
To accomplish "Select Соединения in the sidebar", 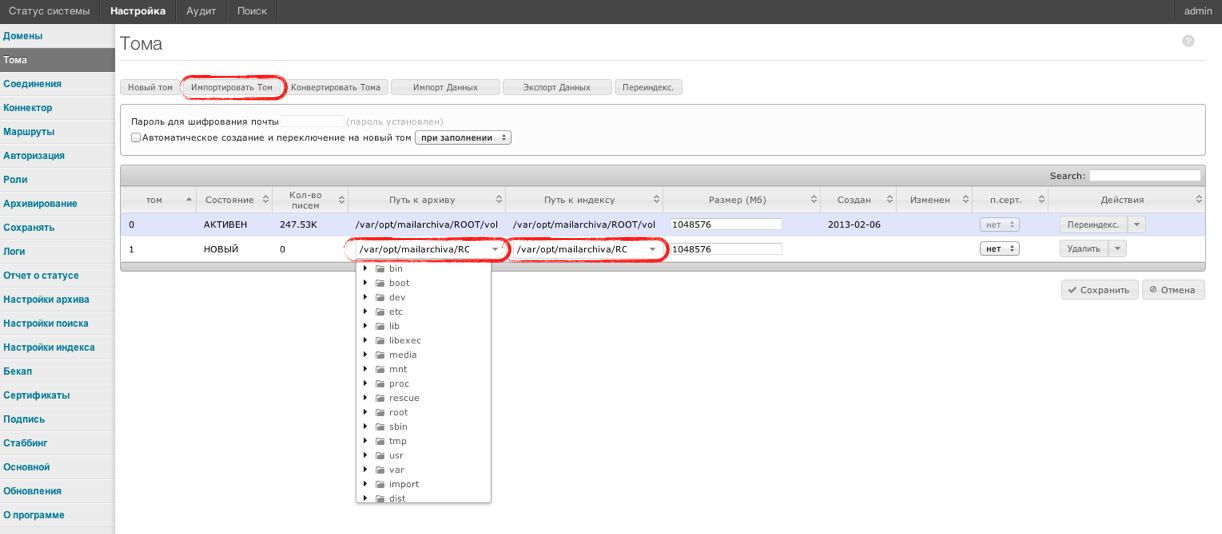I will (x=57, y=84).
